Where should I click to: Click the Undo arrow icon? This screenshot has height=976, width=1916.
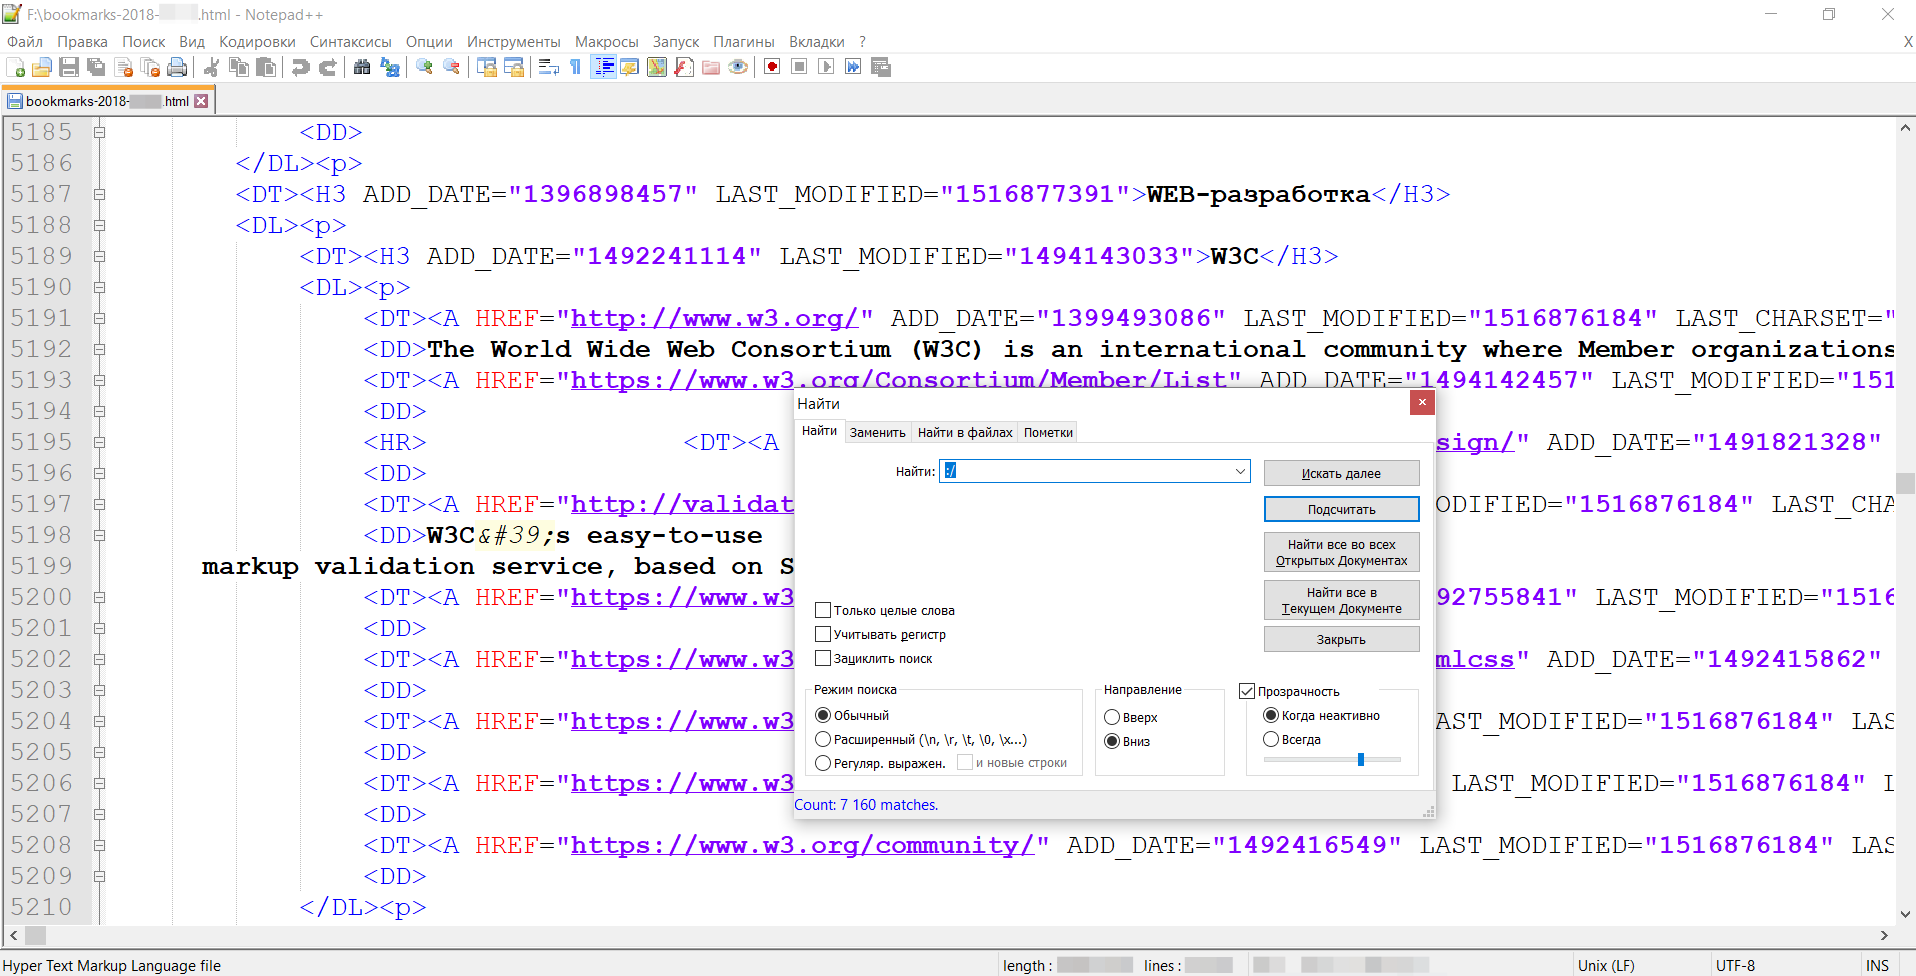coord(300,67)
